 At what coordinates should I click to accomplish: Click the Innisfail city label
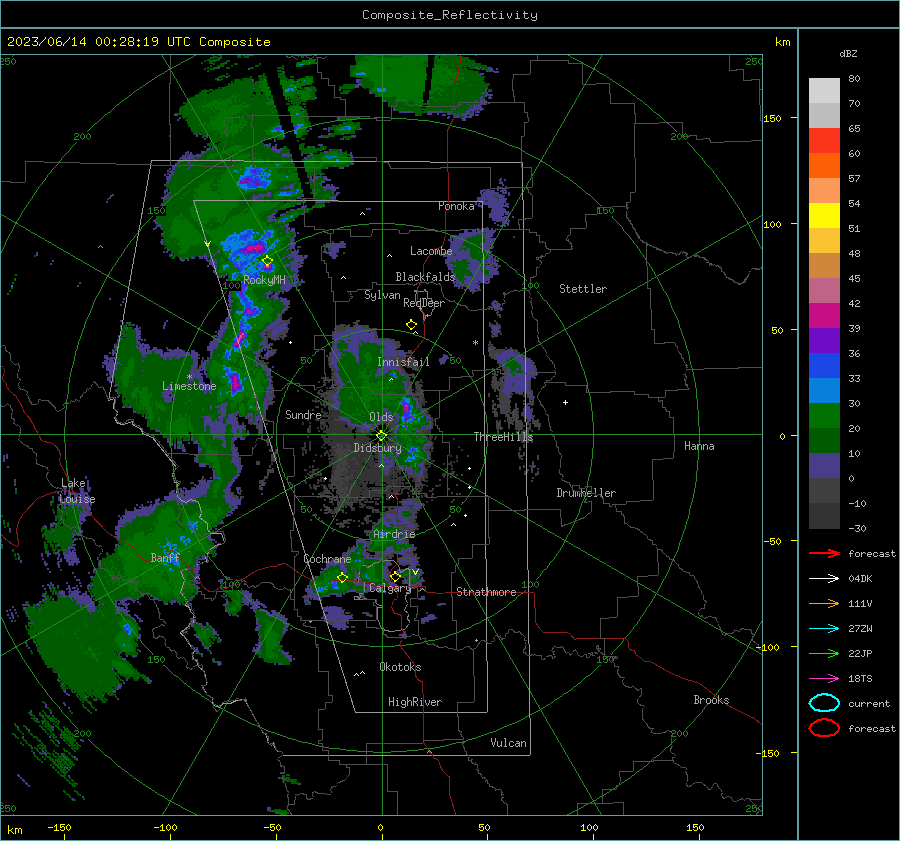(403, 362)
